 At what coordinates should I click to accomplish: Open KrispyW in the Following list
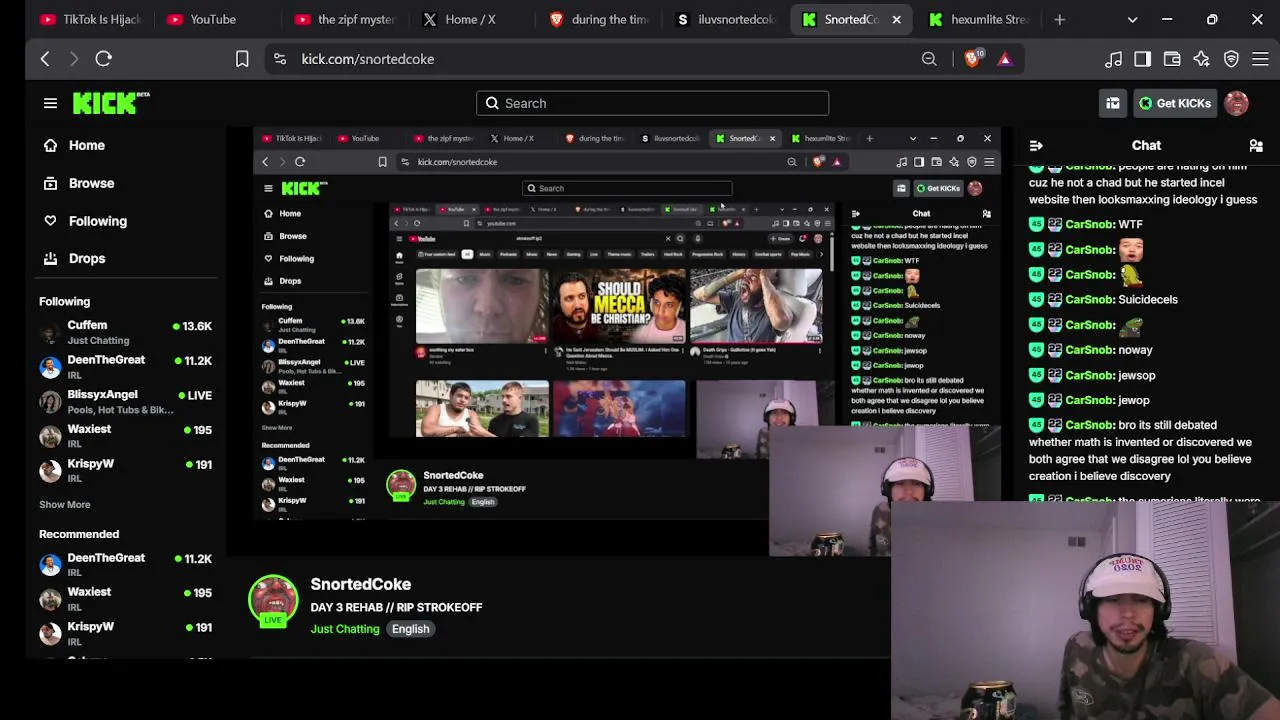[126, 470]
